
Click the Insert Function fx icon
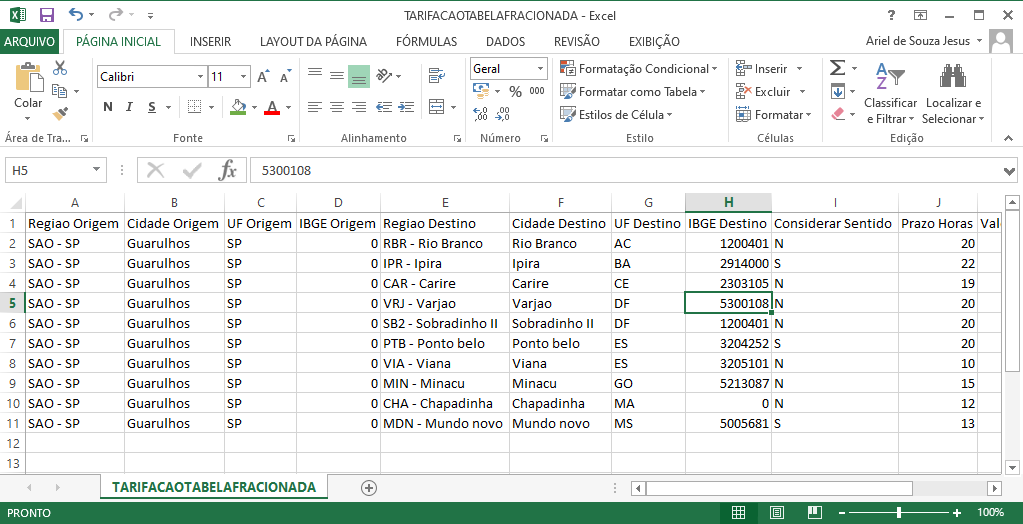click(x=228, y=170)
